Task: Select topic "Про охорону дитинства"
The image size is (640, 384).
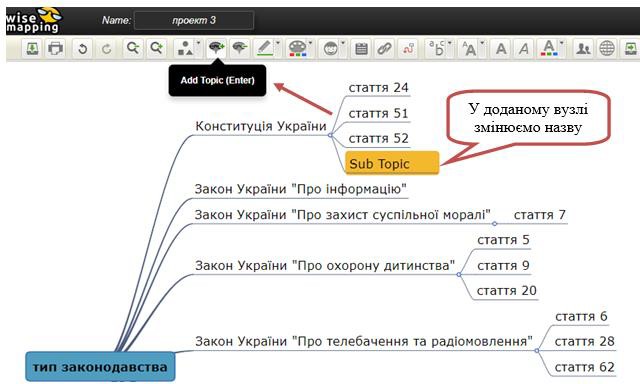Action: coord(324,266)
